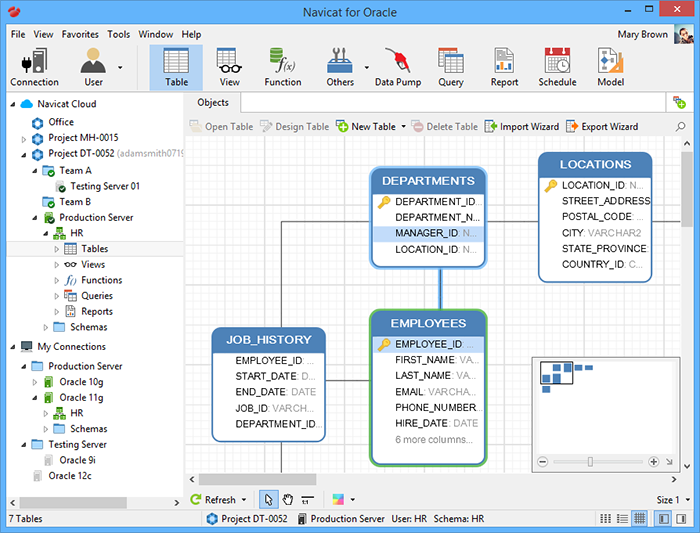Collapse the My Connections node
The width and height of the screenshot is (700, 533).
click(12, 347)
